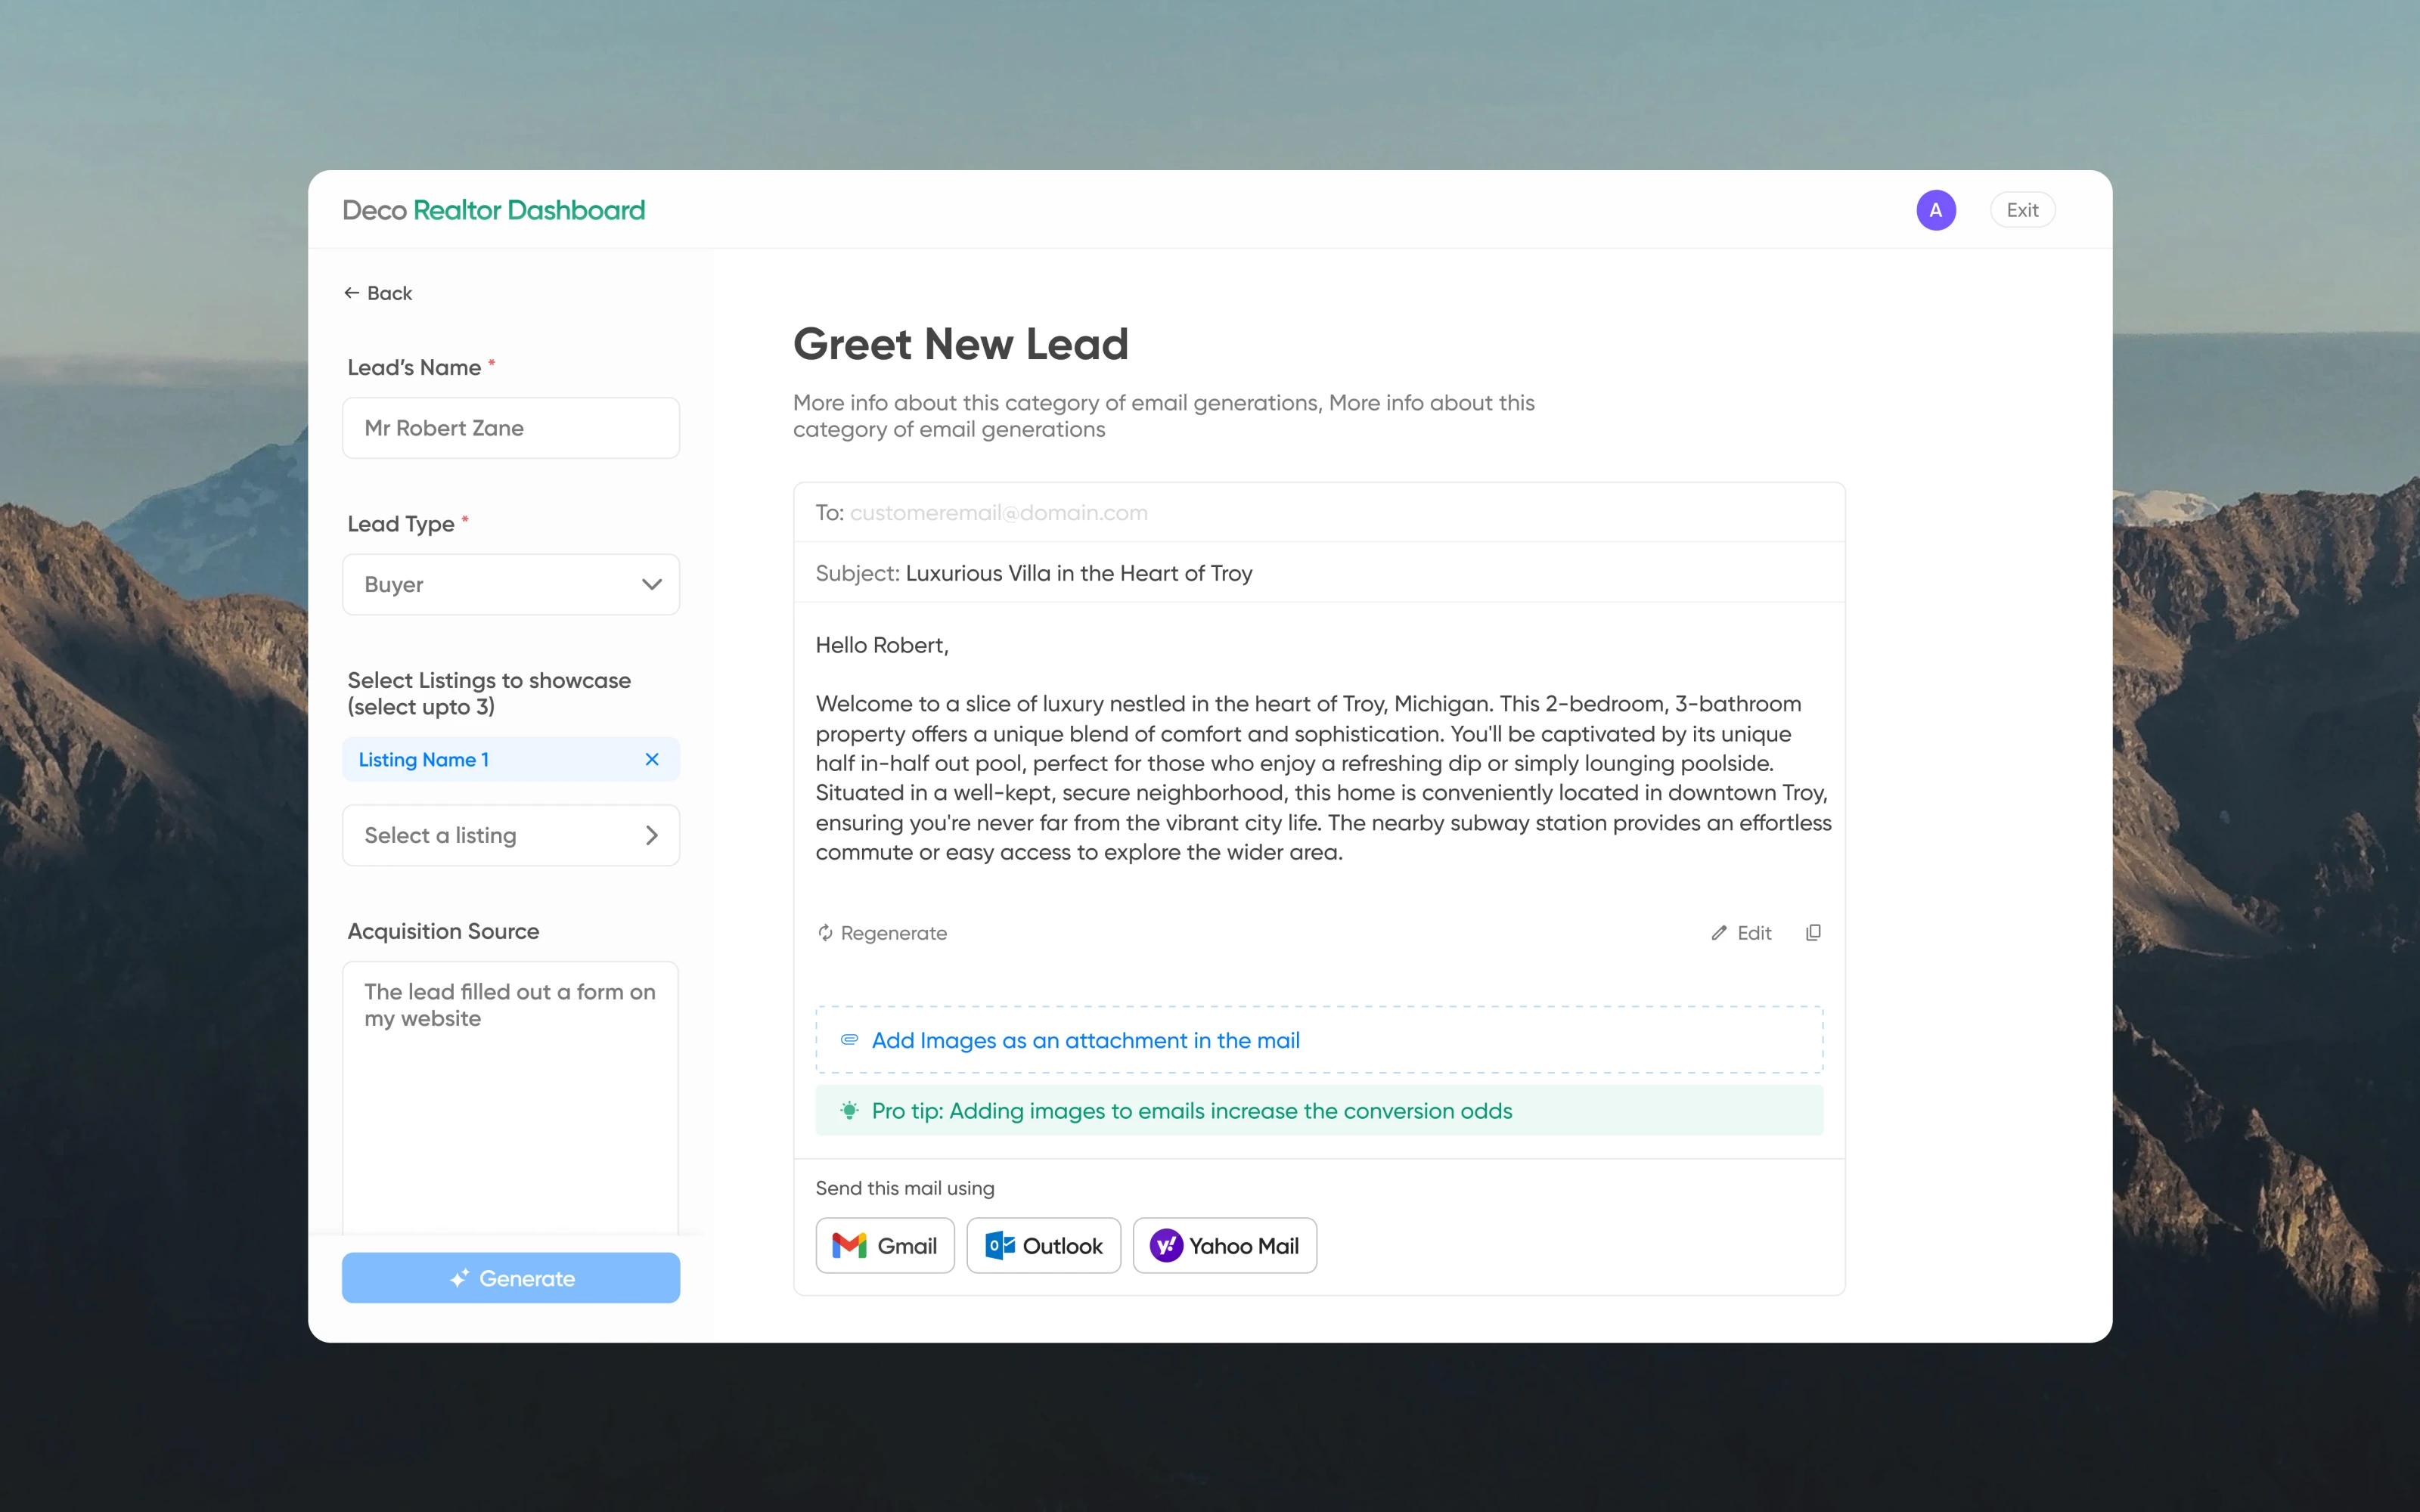Image resolution: width=2420 pixels, height=1512 pixels.
Task: Edit the Subject line field
Action: (x=1319, y=573)
